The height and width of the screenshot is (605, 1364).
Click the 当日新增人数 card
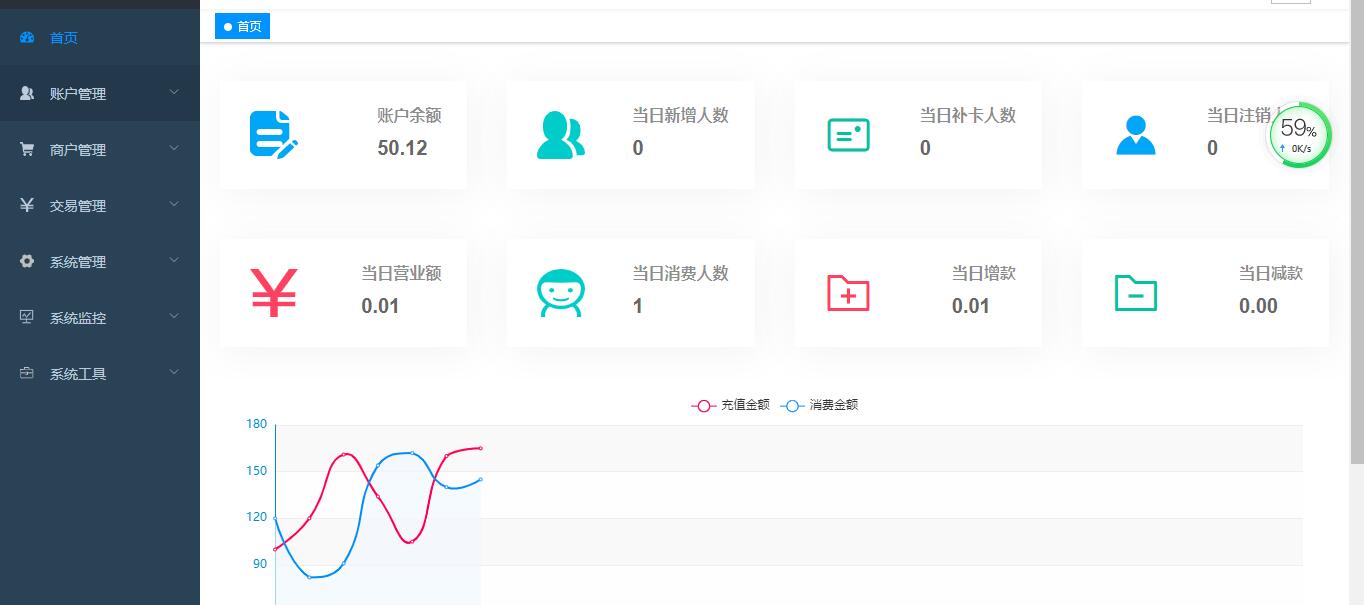630,134
